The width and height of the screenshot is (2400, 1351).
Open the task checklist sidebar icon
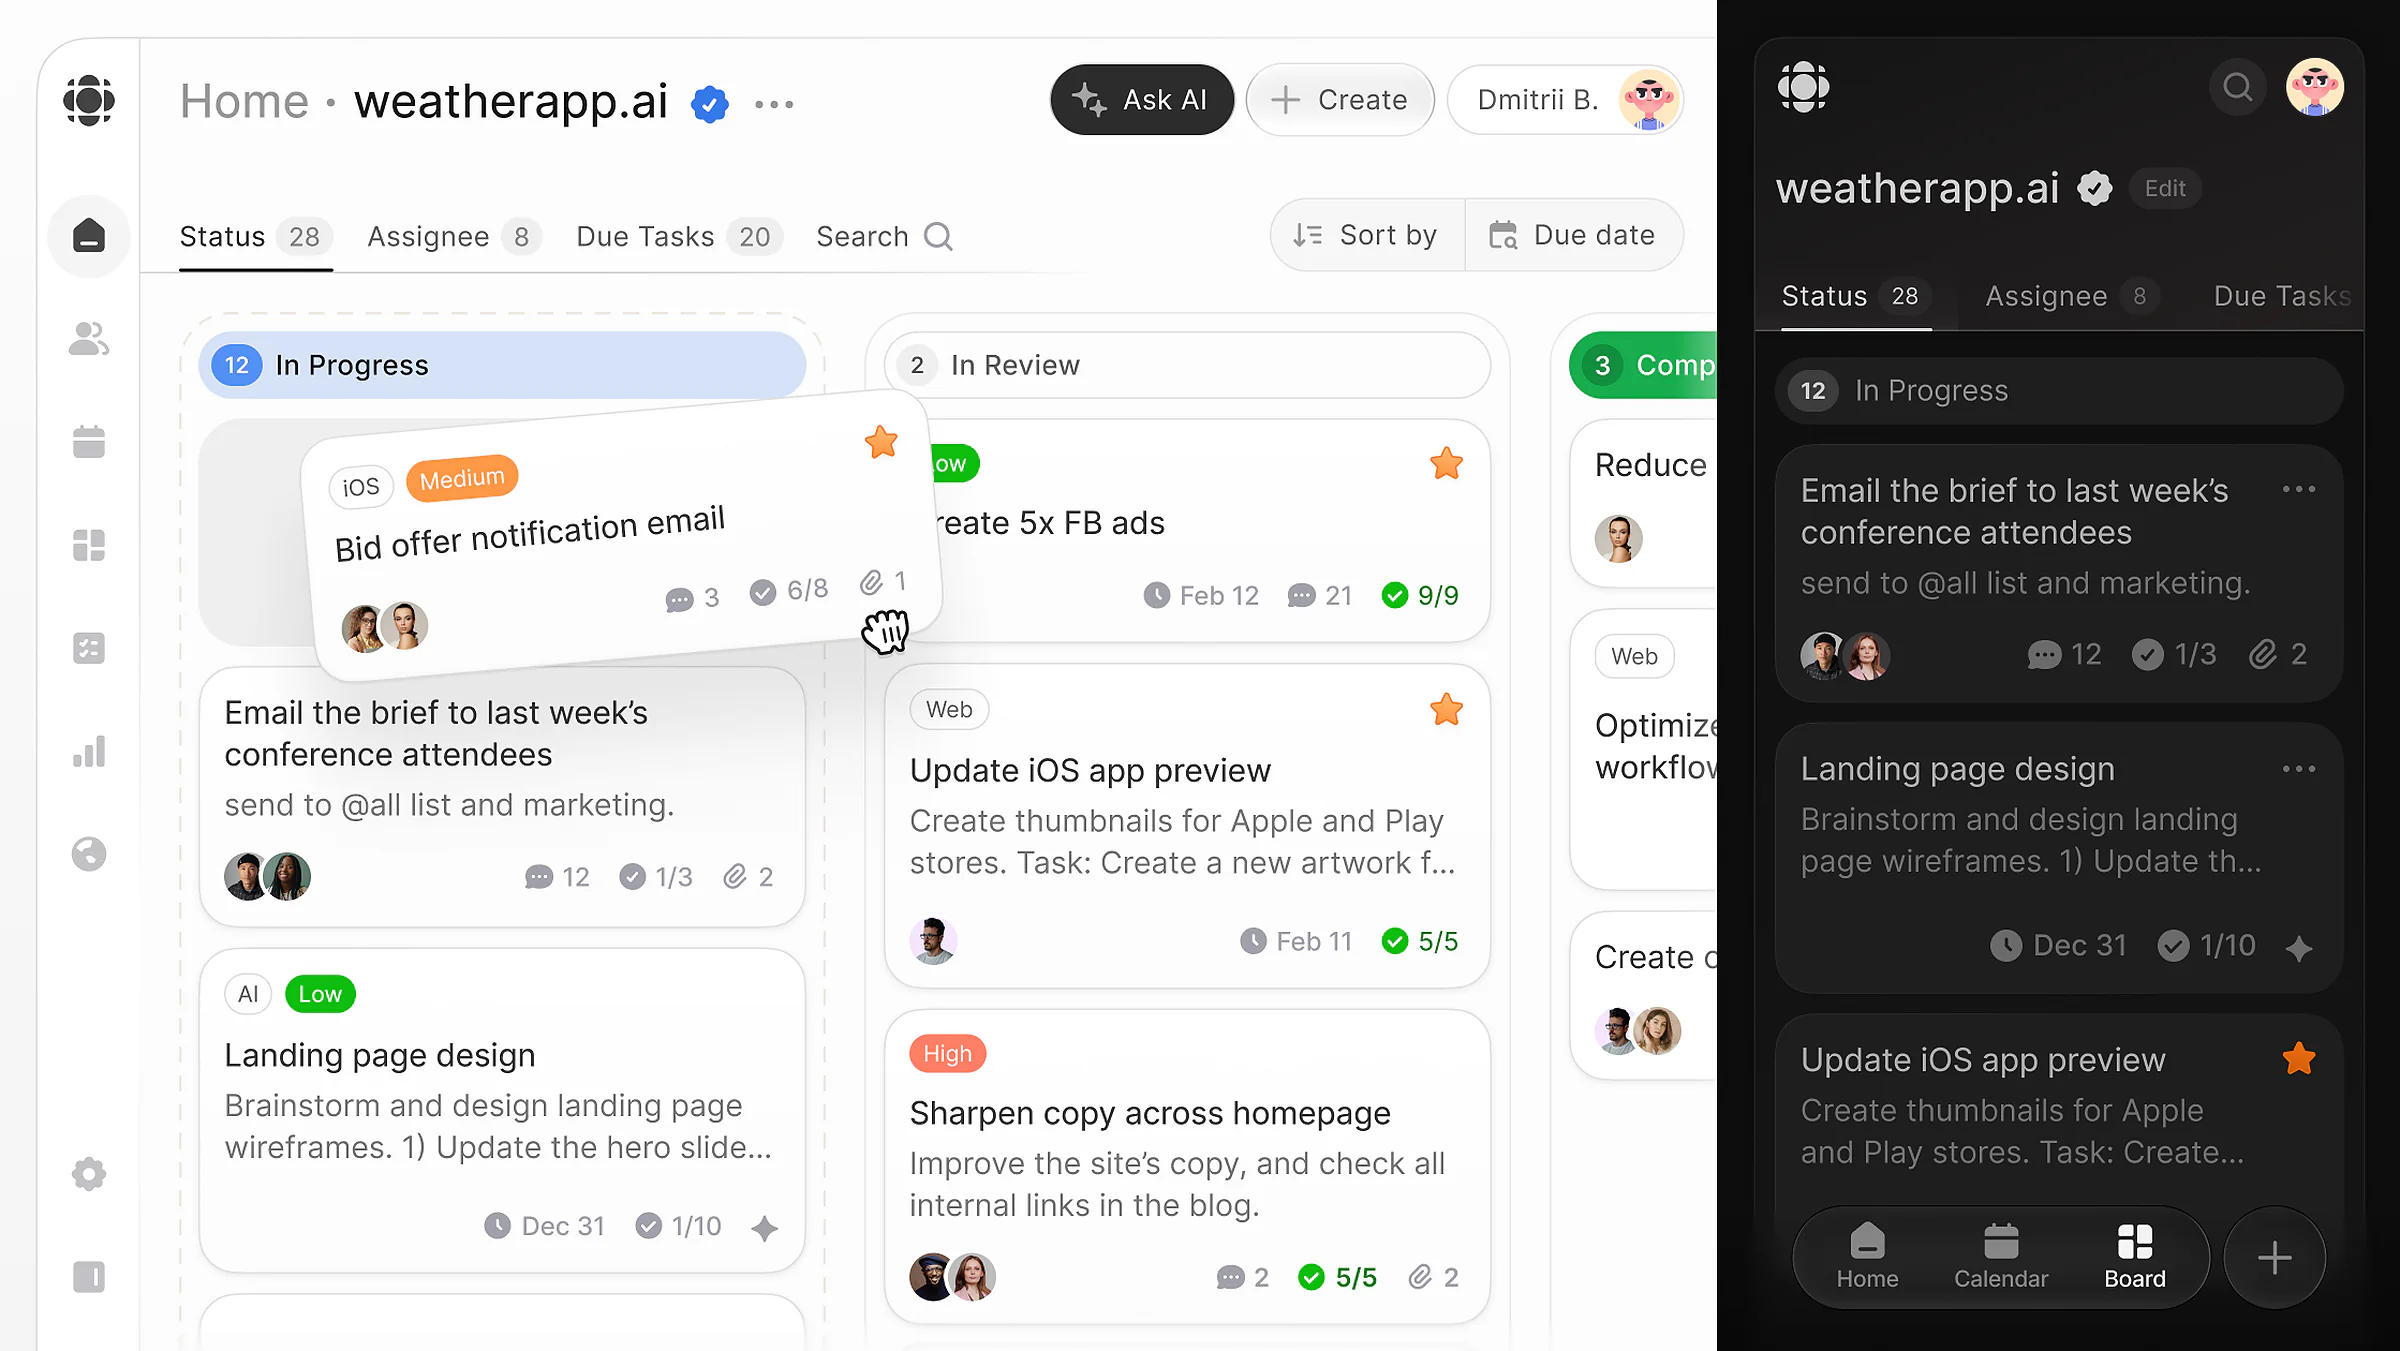(89, 648)
